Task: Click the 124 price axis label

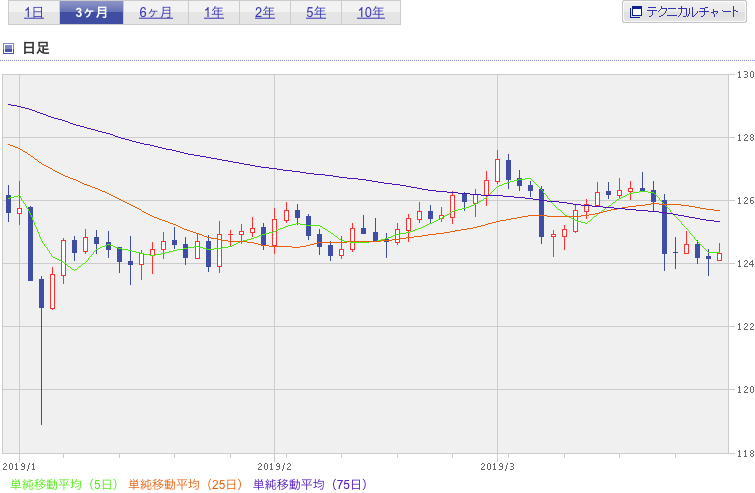Action: [x=746, y=264]
